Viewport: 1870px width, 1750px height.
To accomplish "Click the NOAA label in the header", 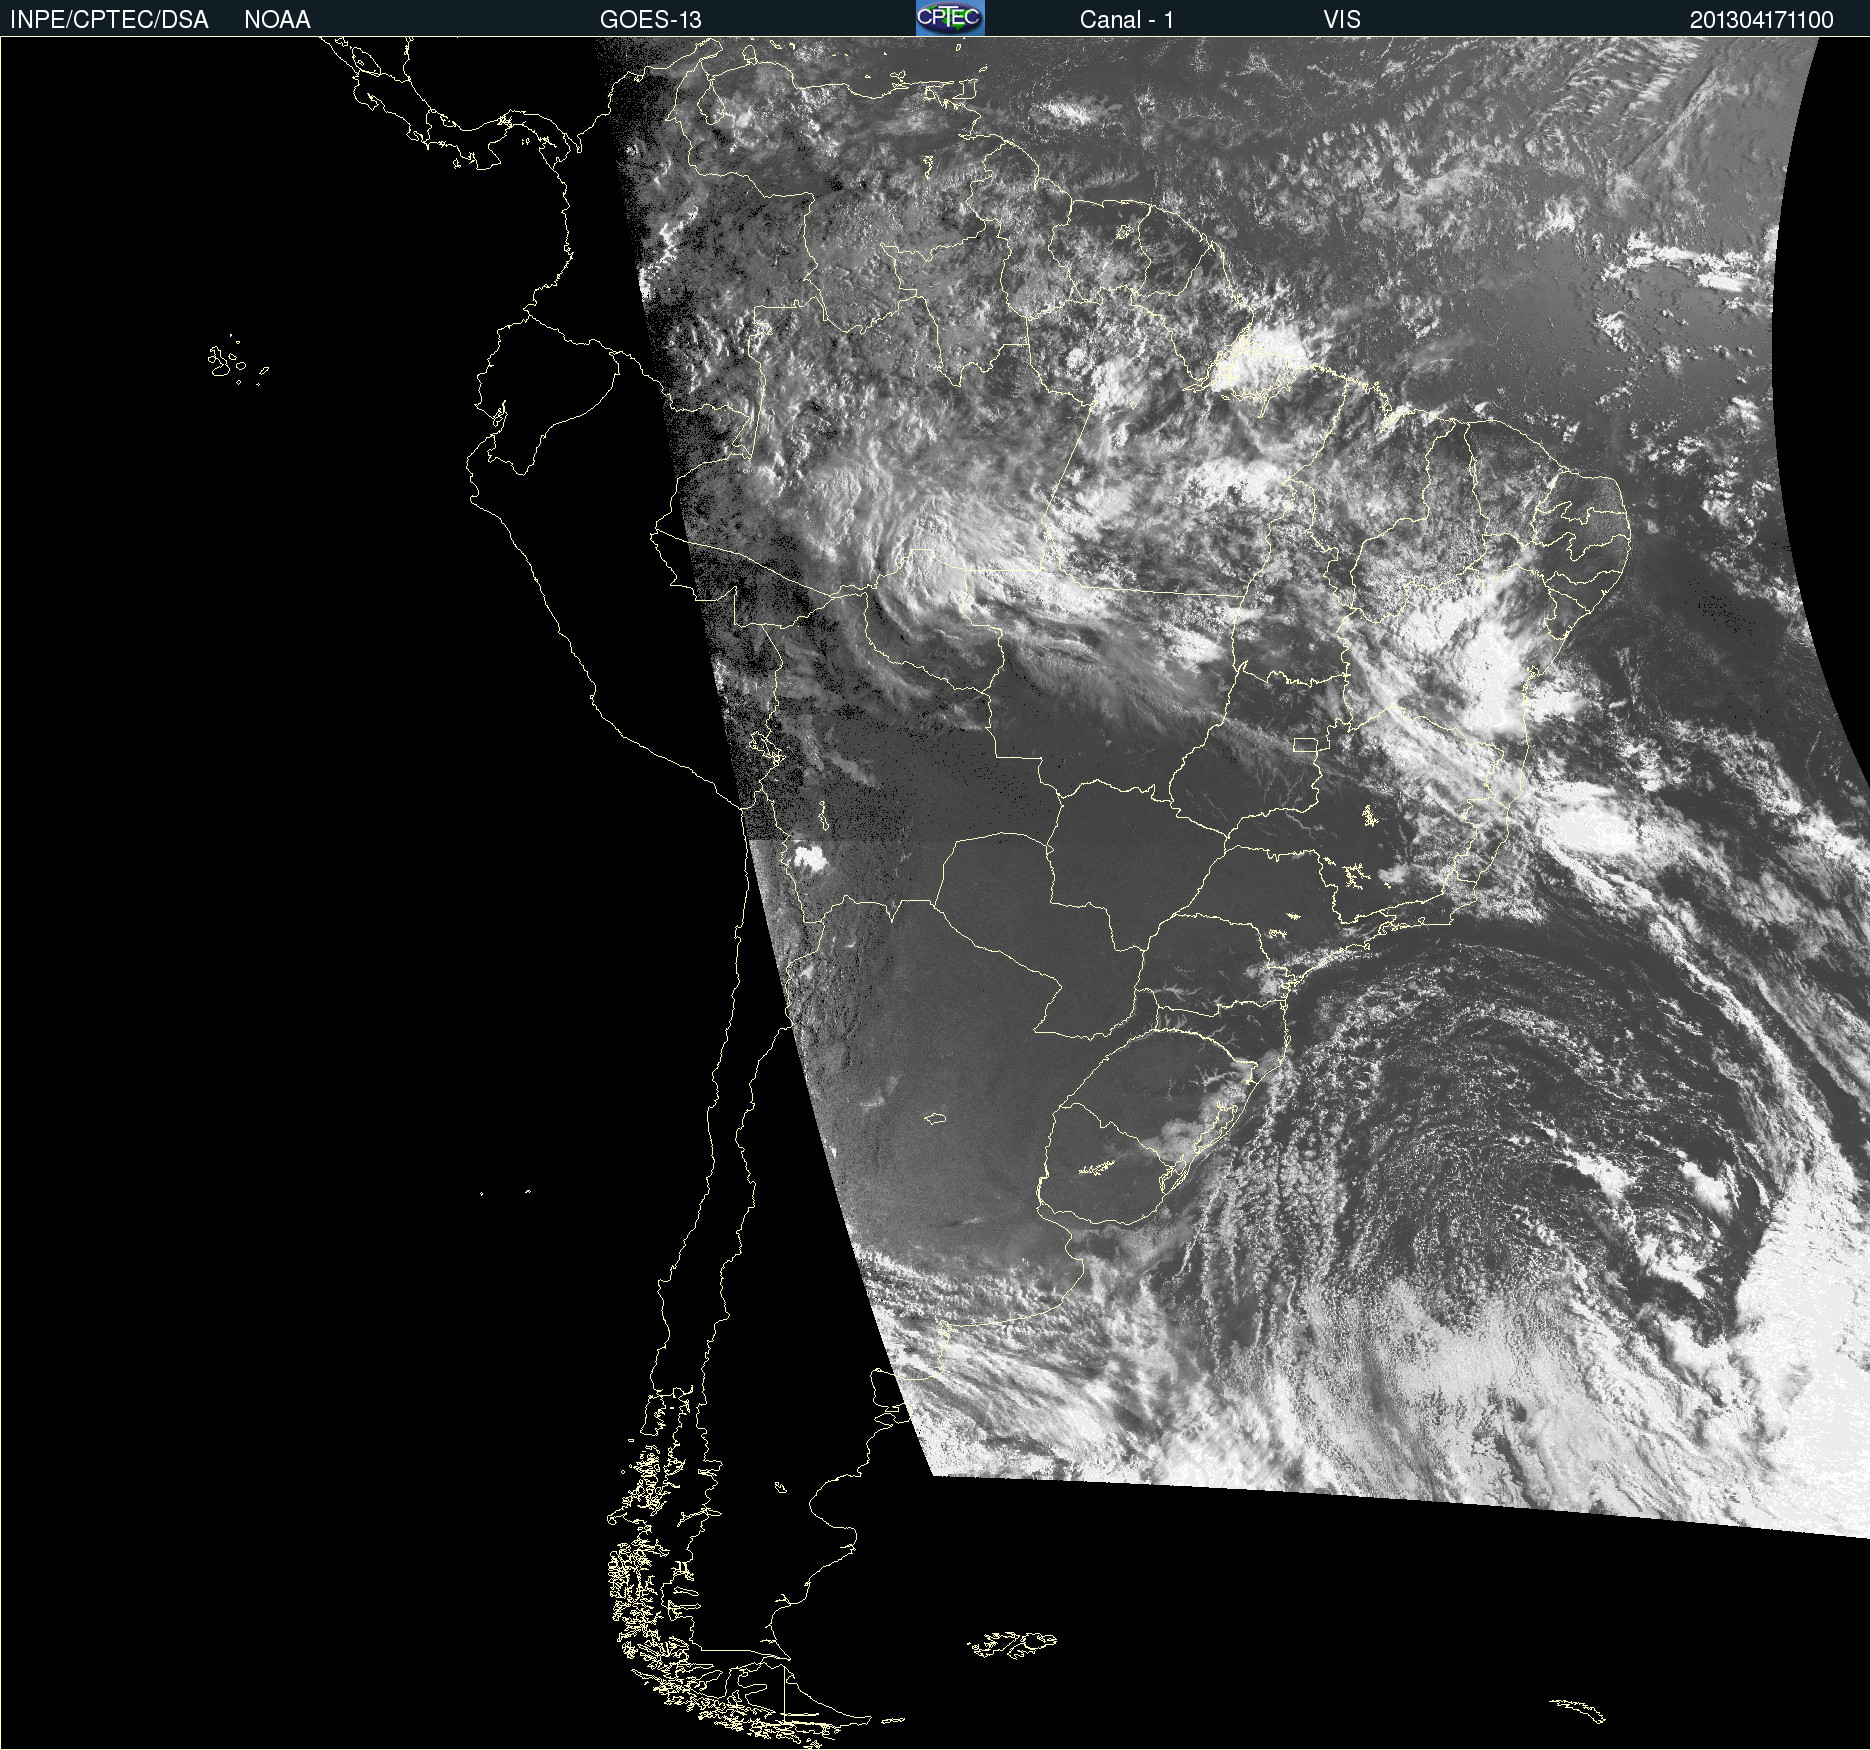I will click(277, 20).
